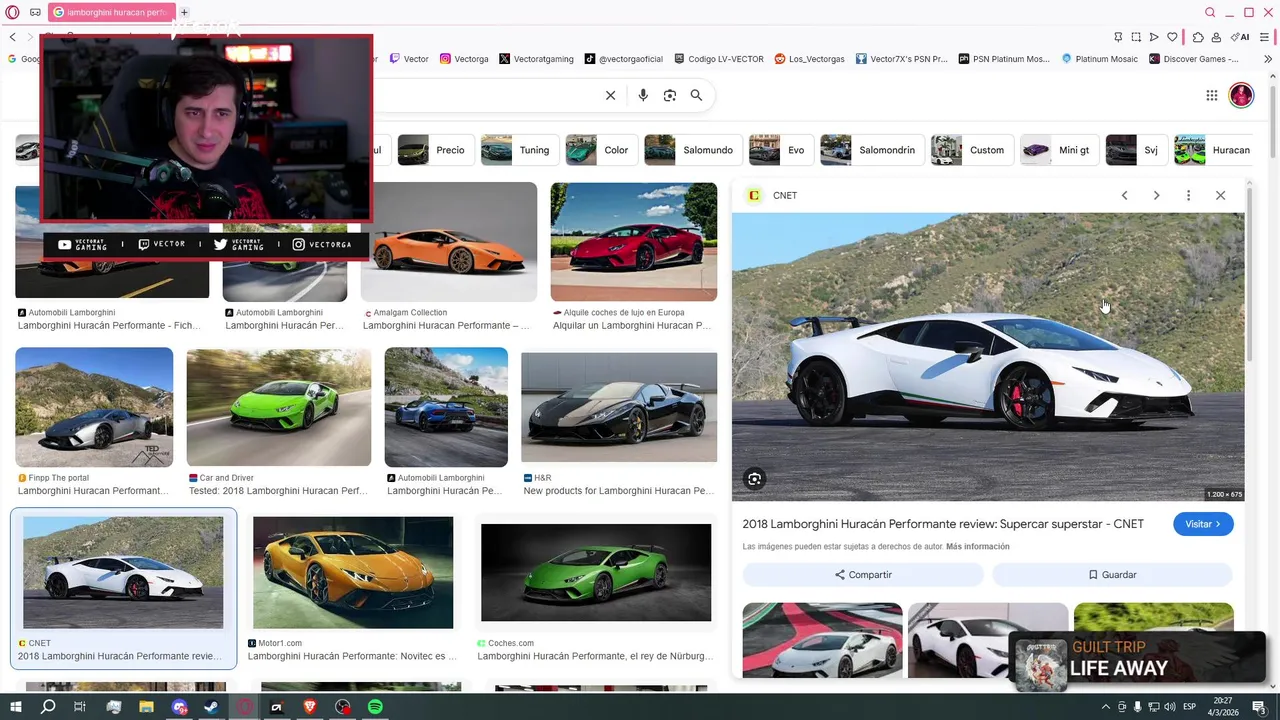Expand hidden bookmarks with double chevron
The height and width of the screenshot is (720, 1280).
(x=1267, y=59)
